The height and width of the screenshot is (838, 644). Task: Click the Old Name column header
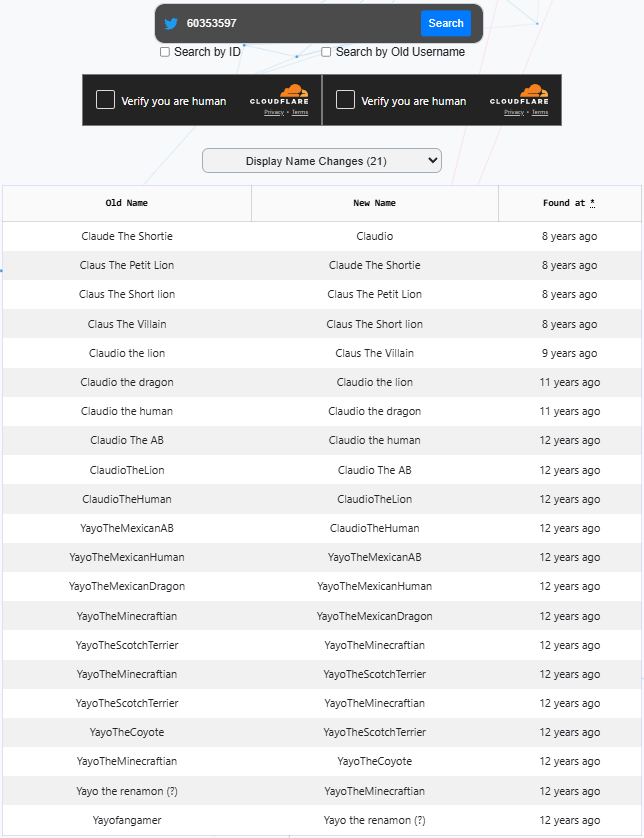click(127, 203)
